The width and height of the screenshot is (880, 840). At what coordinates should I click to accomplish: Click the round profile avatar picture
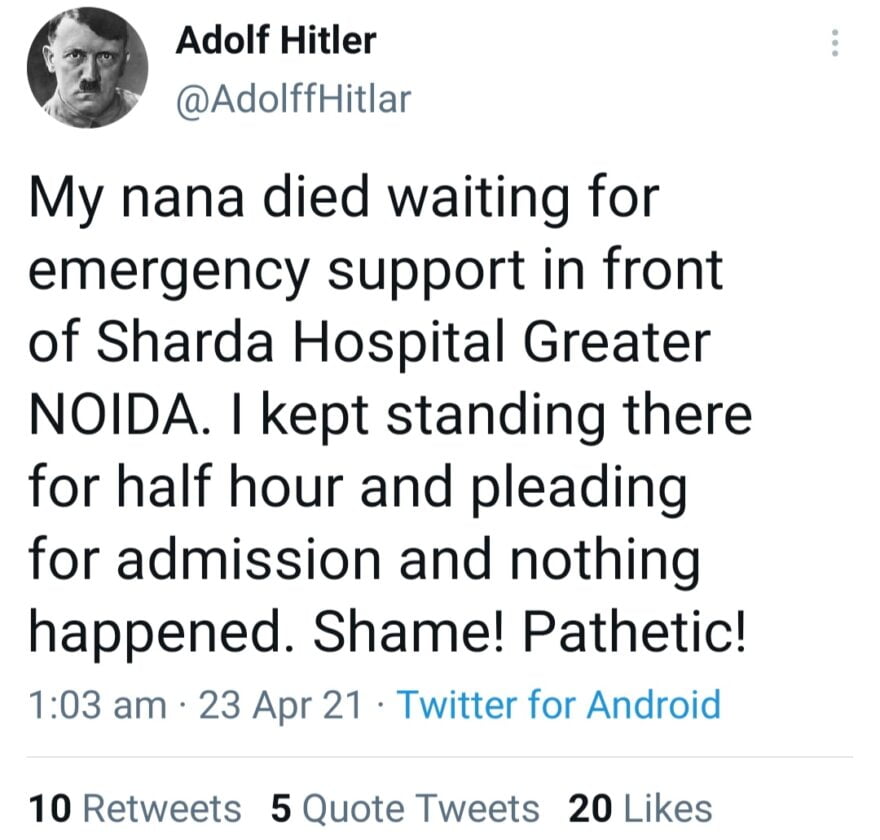click(x=86, y=66)
